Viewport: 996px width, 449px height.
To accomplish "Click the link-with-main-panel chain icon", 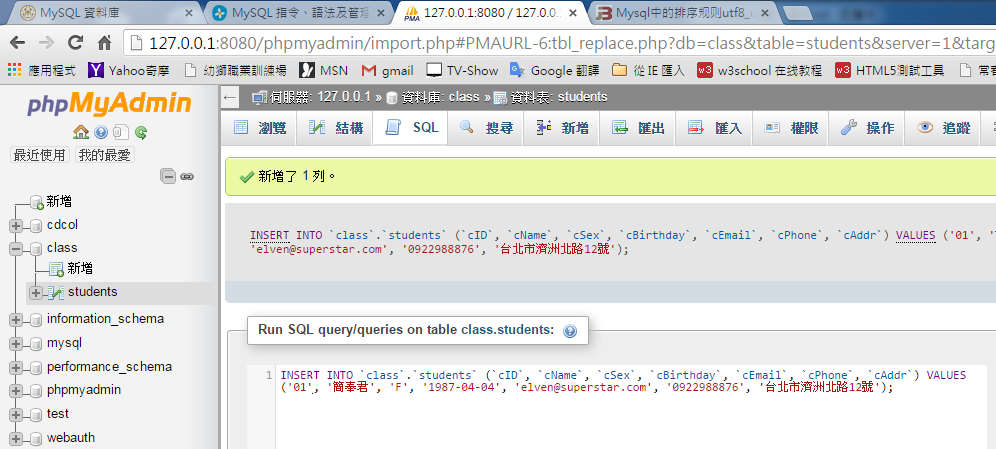I will (187, 177).
